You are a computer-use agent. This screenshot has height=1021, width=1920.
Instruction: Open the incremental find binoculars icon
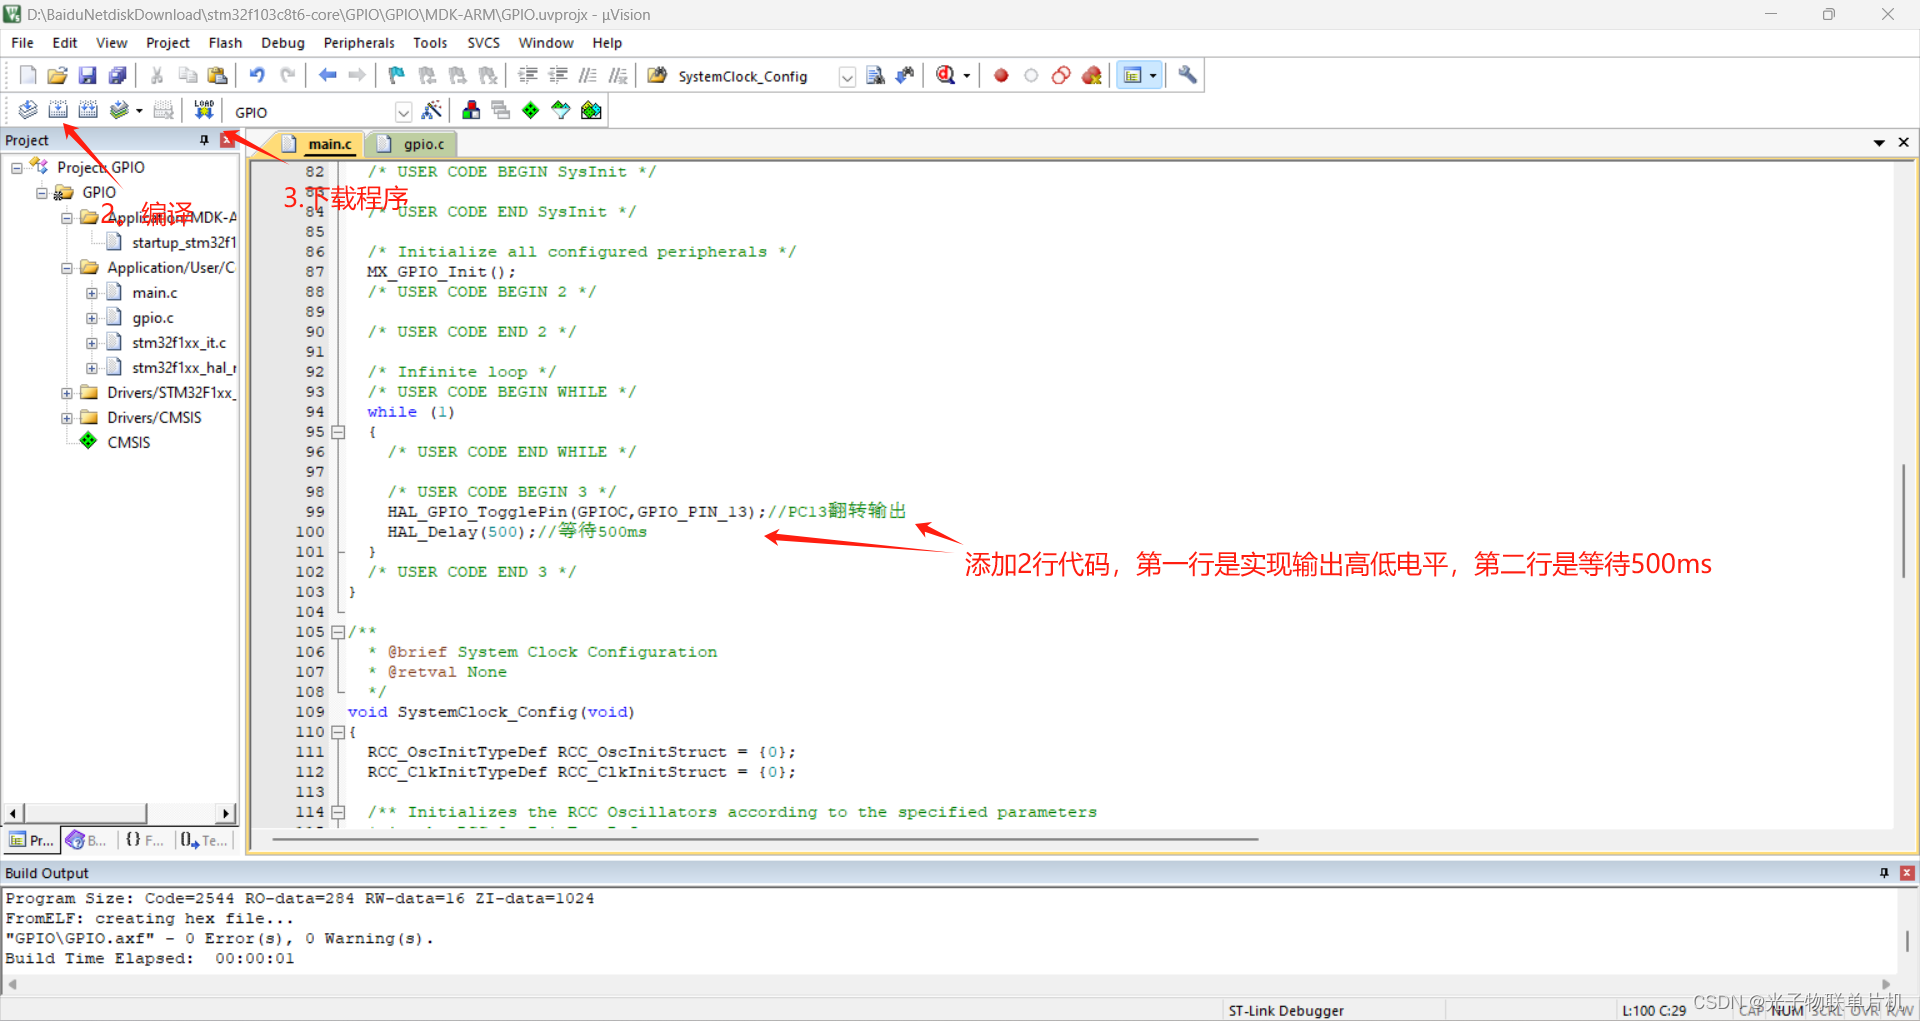click(905, 76)
